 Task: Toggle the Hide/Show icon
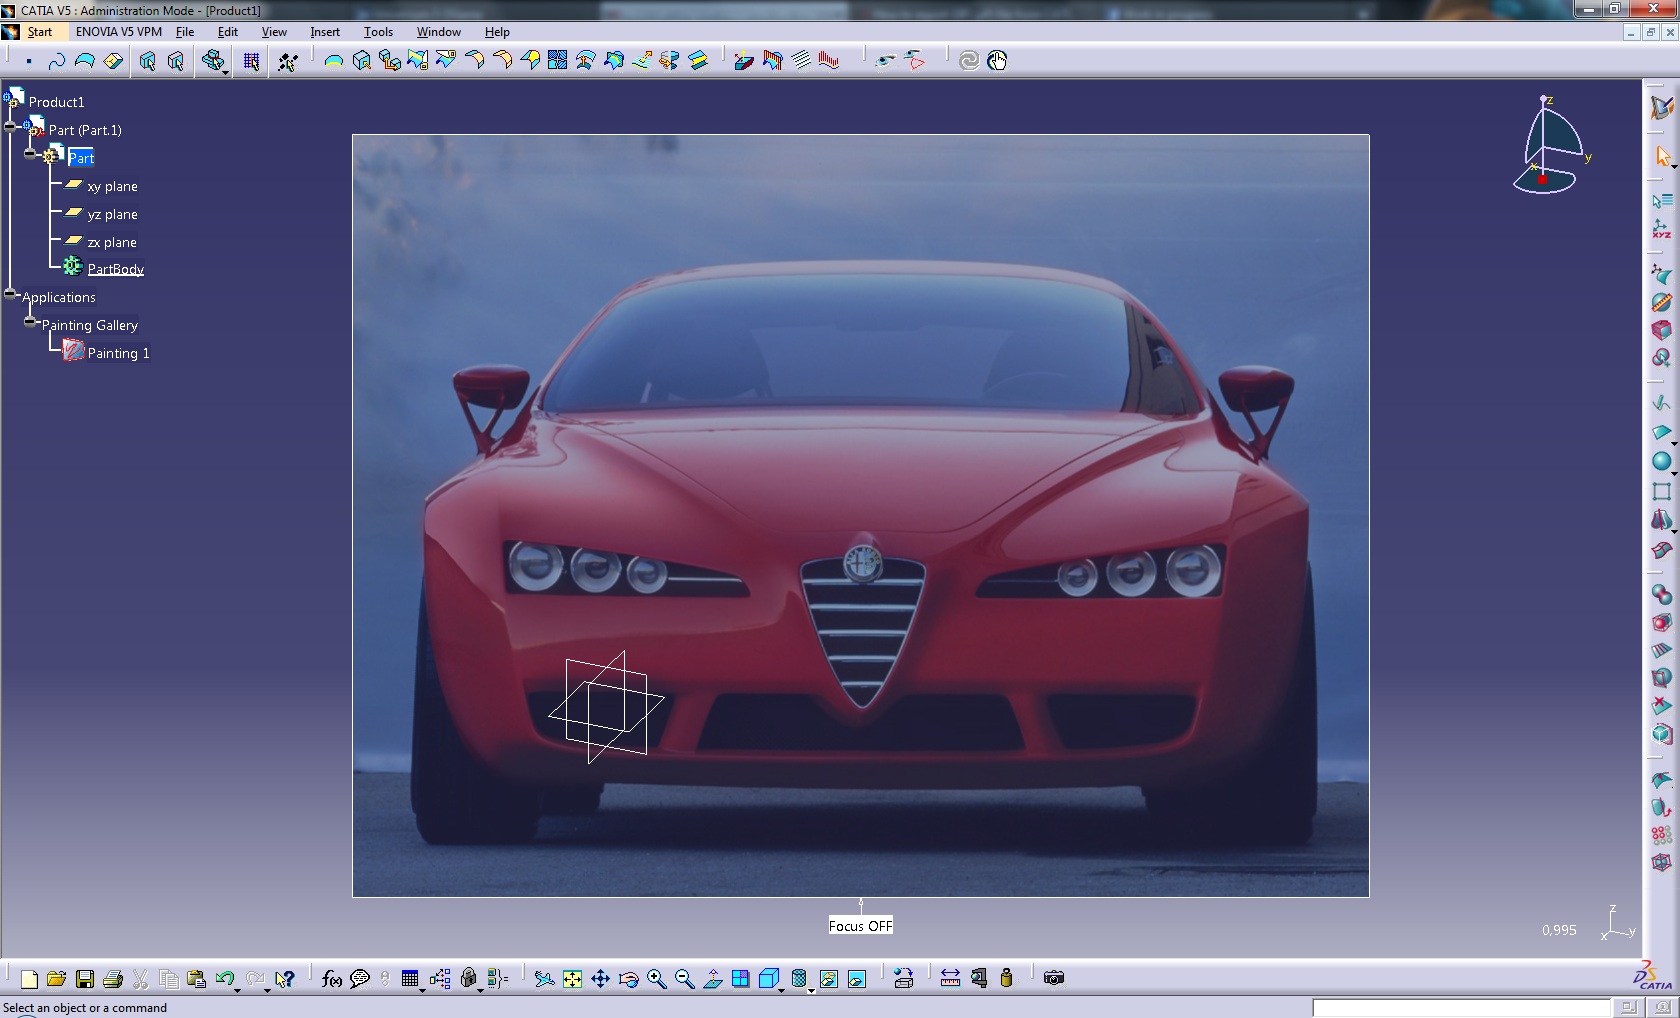pyautogui.click(x=829, y=979)
